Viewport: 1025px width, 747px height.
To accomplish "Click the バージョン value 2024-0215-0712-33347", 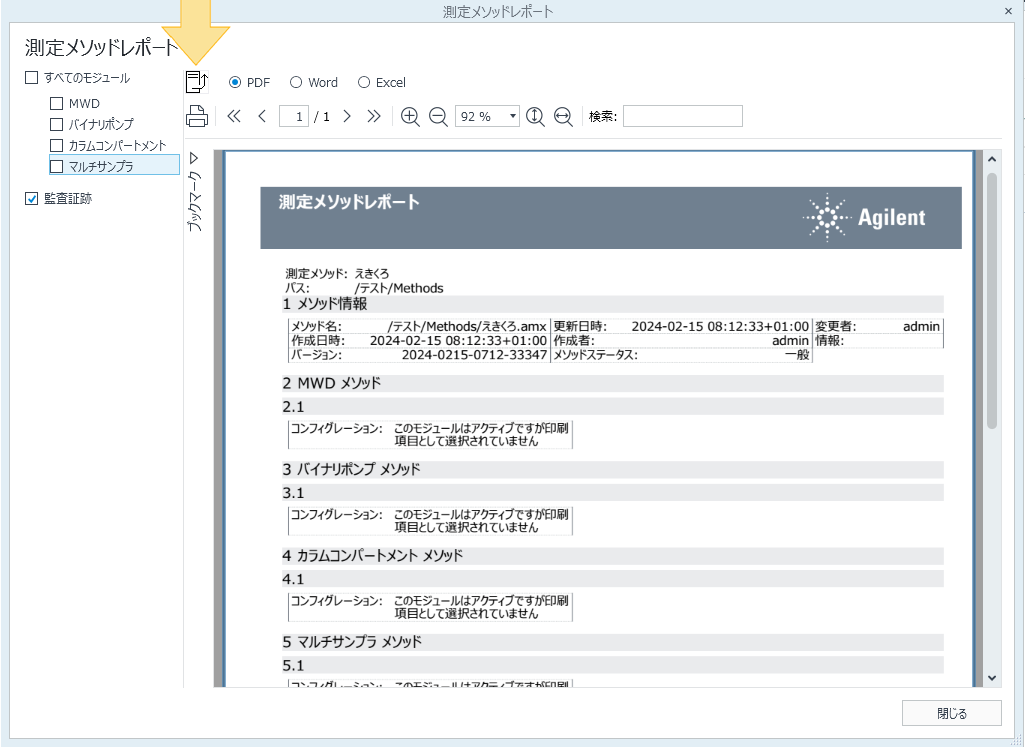I will pos(474,355).
